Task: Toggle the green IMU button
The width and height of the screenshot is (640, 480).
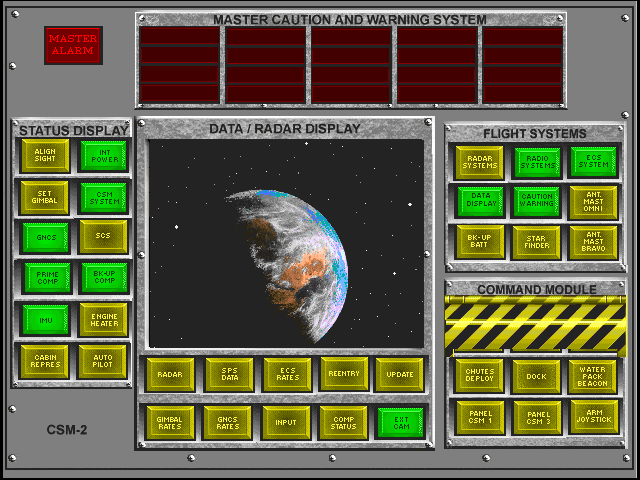Action: pyautogui.click(x=45, y=319)
